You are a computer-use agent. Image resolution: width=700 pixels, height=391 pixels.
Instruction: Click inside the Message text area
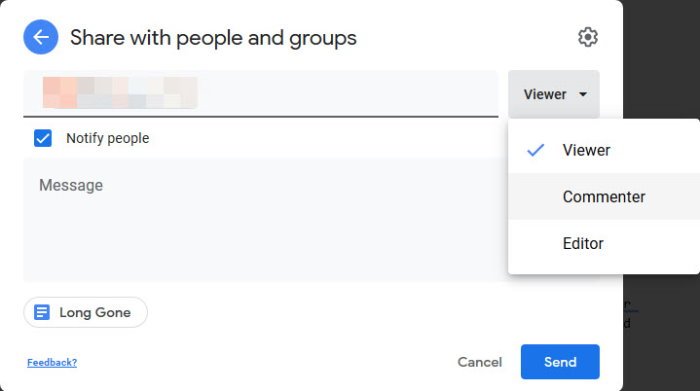(265, 220)
